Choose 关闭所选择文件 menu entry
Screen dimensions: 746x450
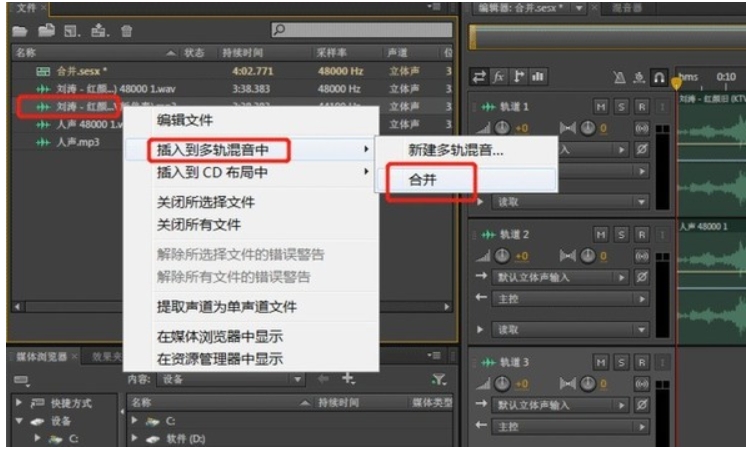coord(206,202)
